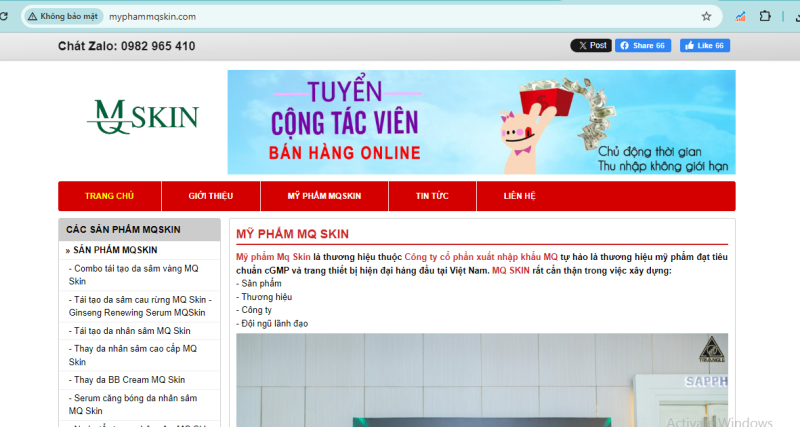
Task: Select the '- Sản phẩm' list line
Action: pyautogui.click(x=259, y=284)
